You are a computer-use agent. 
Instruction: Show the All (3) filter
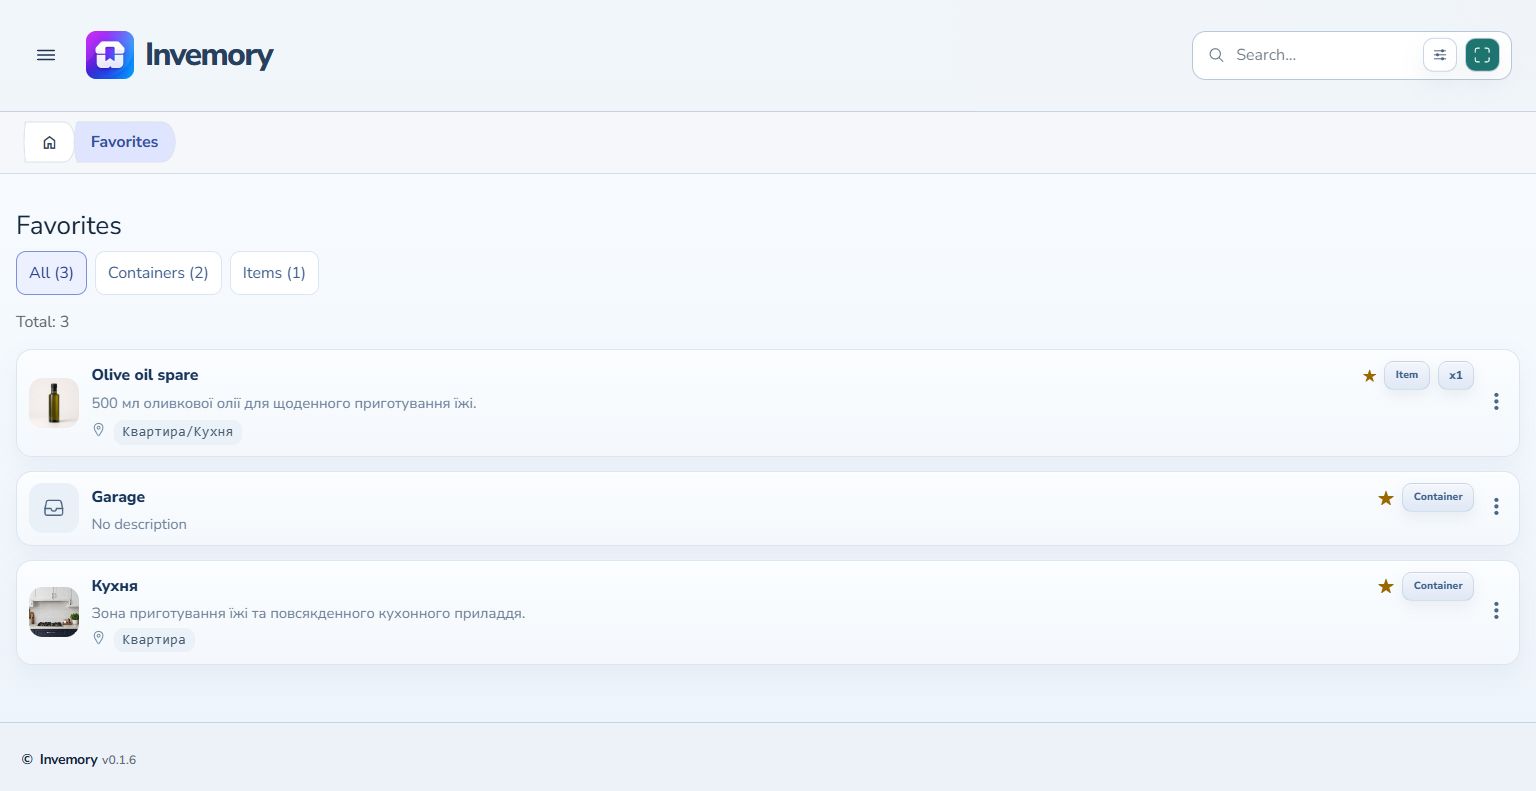tap(51, 273)
